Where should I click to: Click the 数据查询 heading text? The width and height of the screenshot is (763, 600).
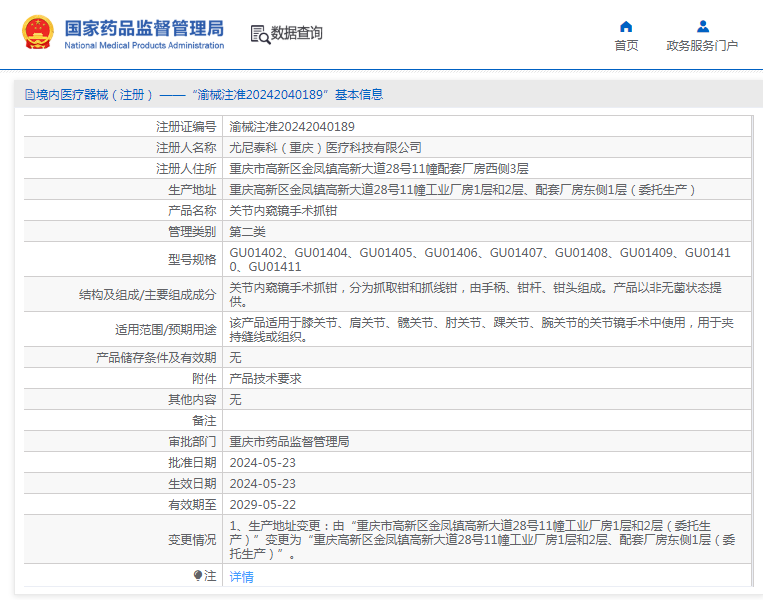pyautogui.click(x=296, y=33)
